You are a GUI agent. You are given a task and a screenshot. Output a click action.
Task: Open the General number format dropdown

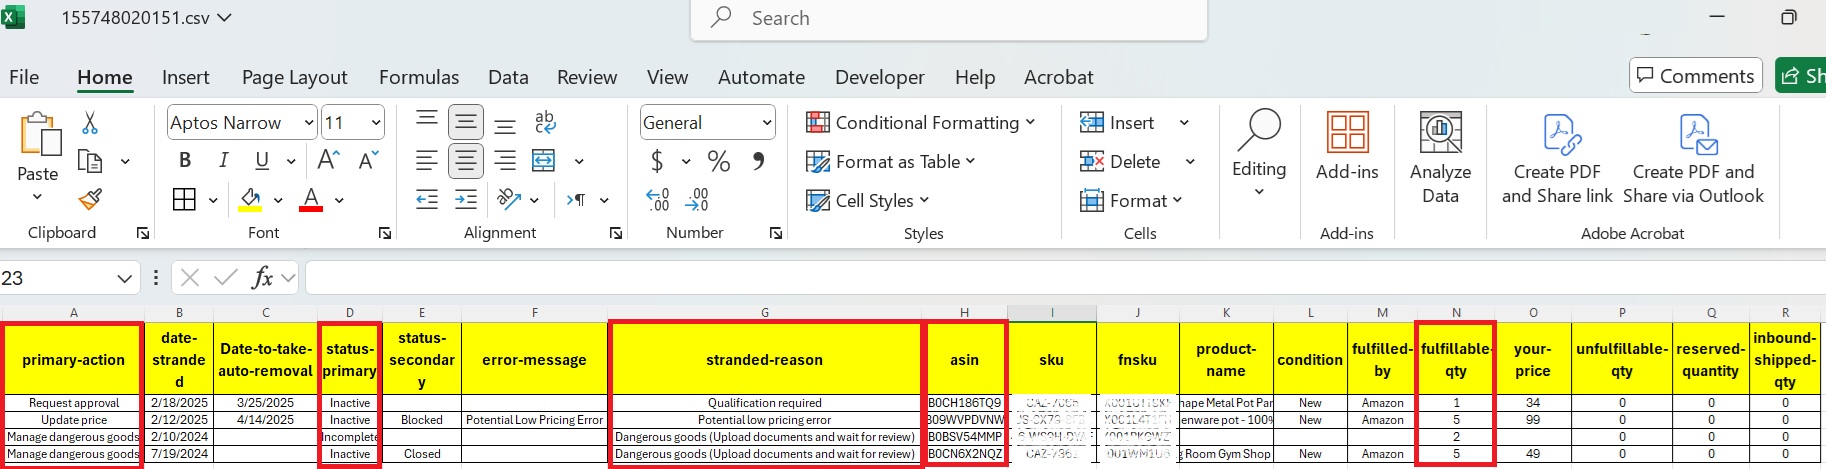[x=767, y=122]
